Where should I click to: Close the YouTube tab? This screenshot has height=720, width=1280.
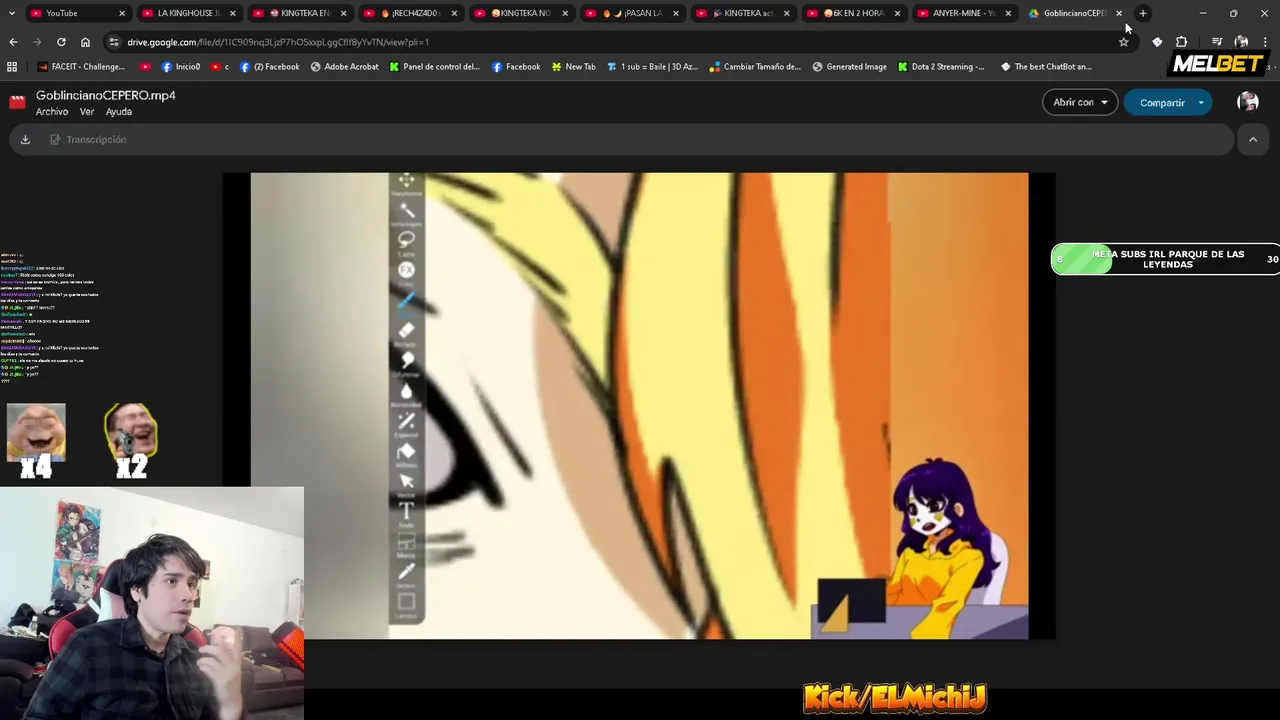[x=122, y=13]
